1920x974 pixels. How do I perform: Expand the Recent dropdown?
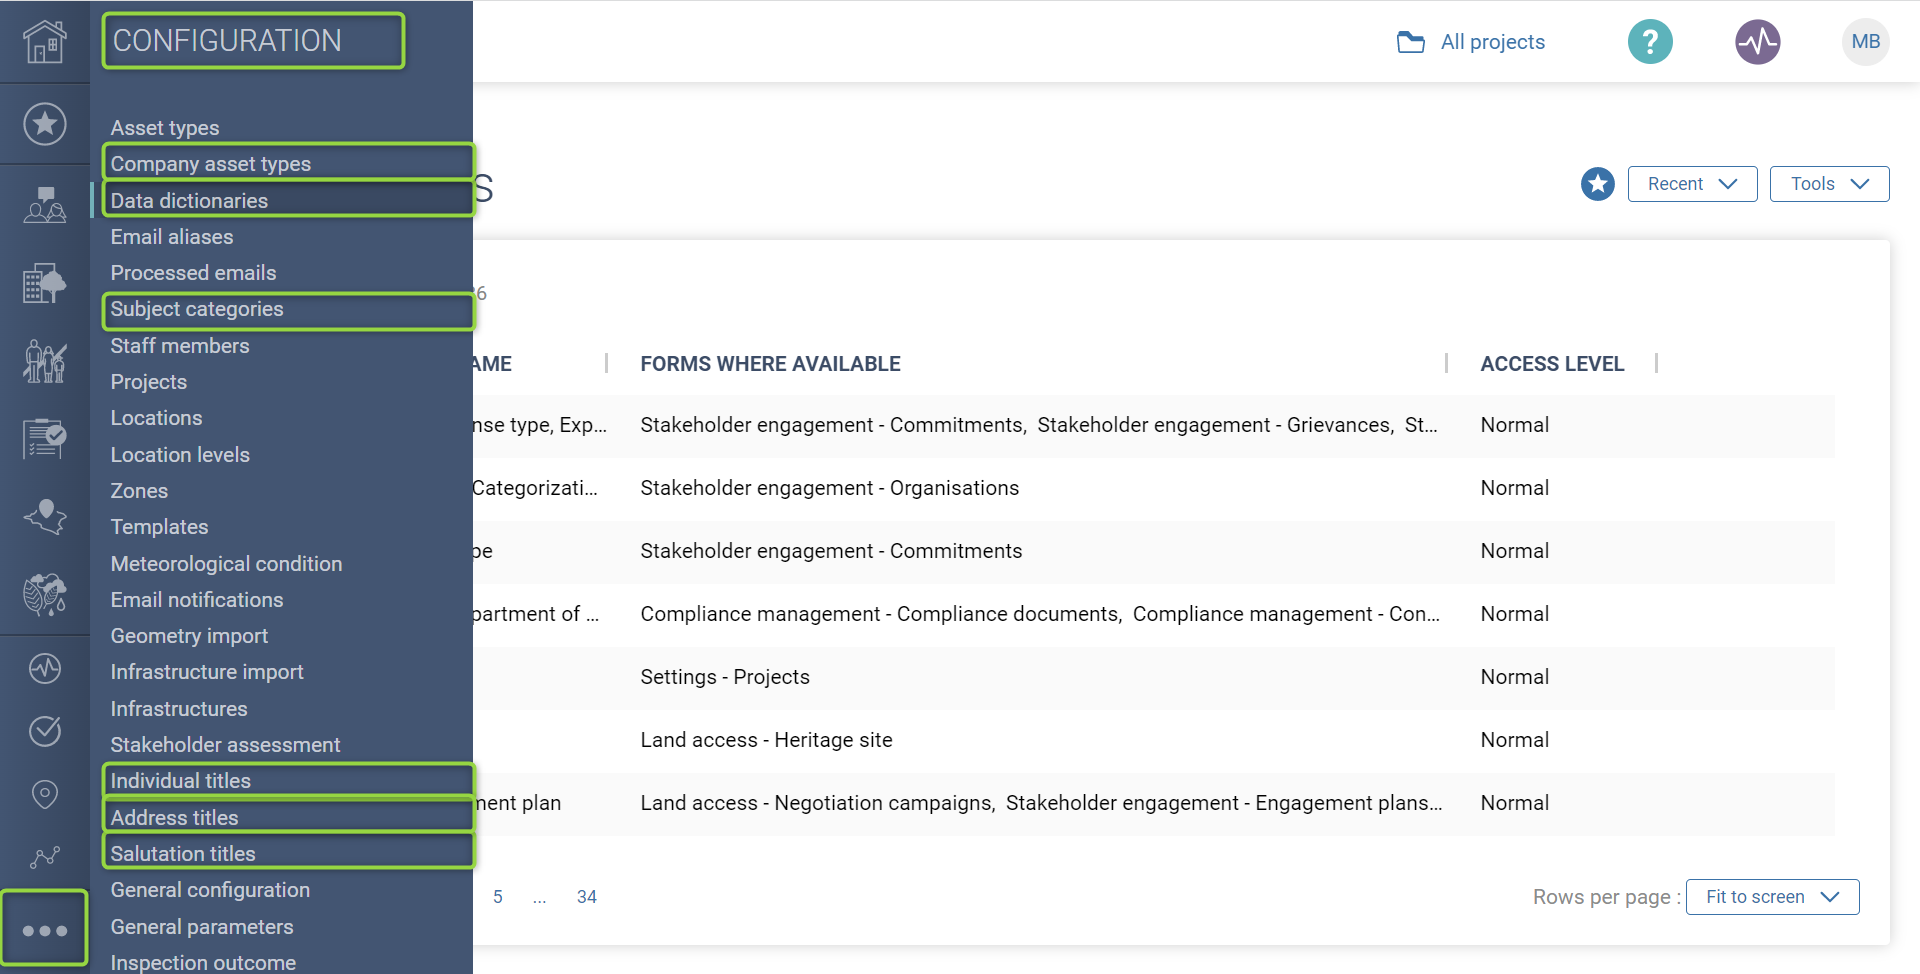[x=1692, y=184]
